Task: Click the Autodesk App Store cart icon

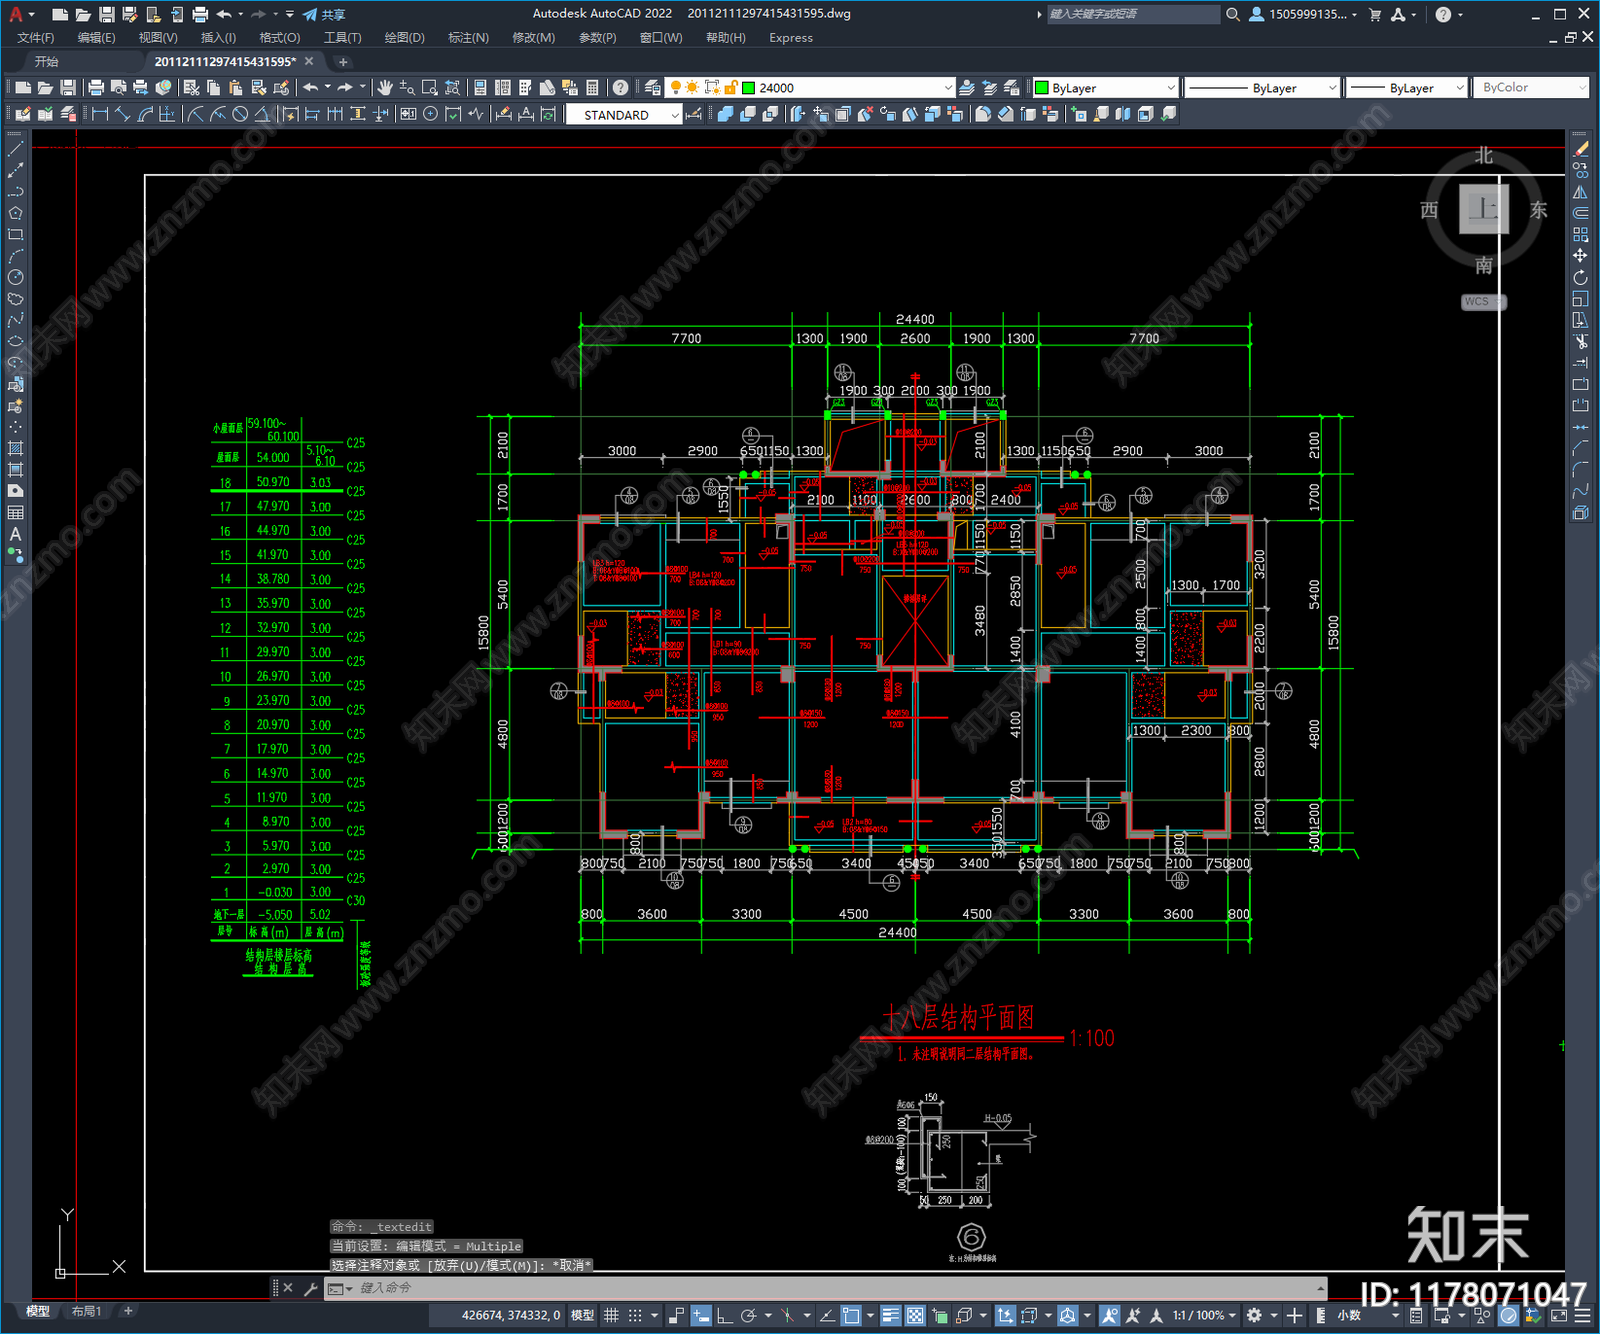Action: point(1375,14)
